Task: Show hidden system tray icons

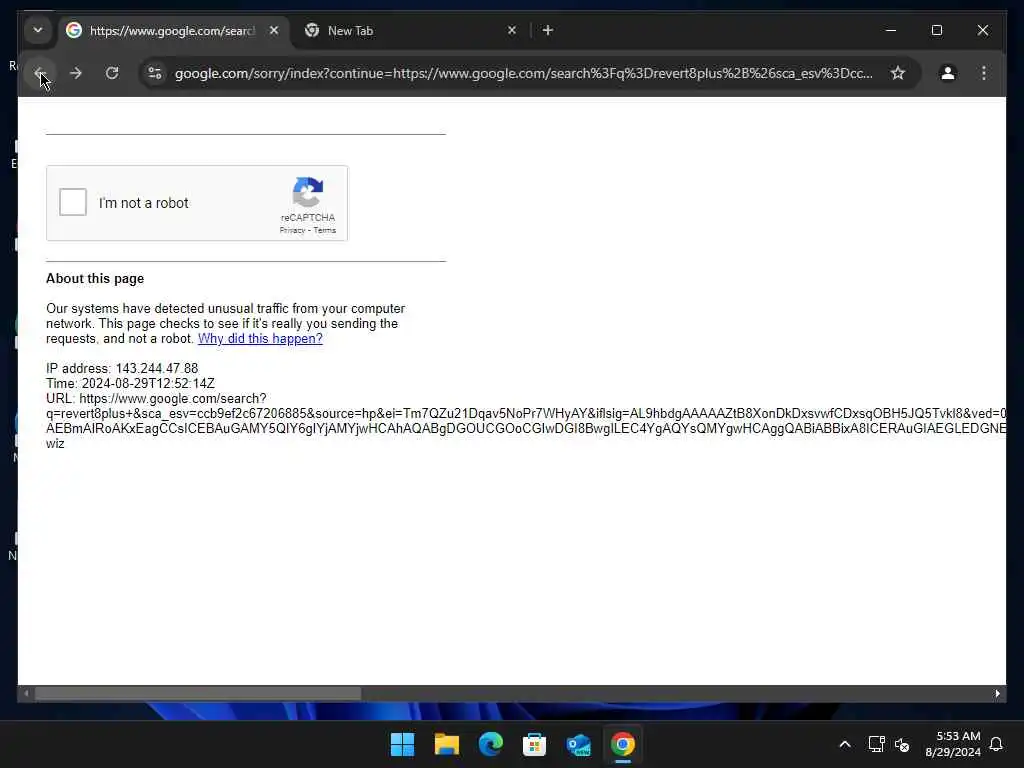Action: click(x=844, y=744)
